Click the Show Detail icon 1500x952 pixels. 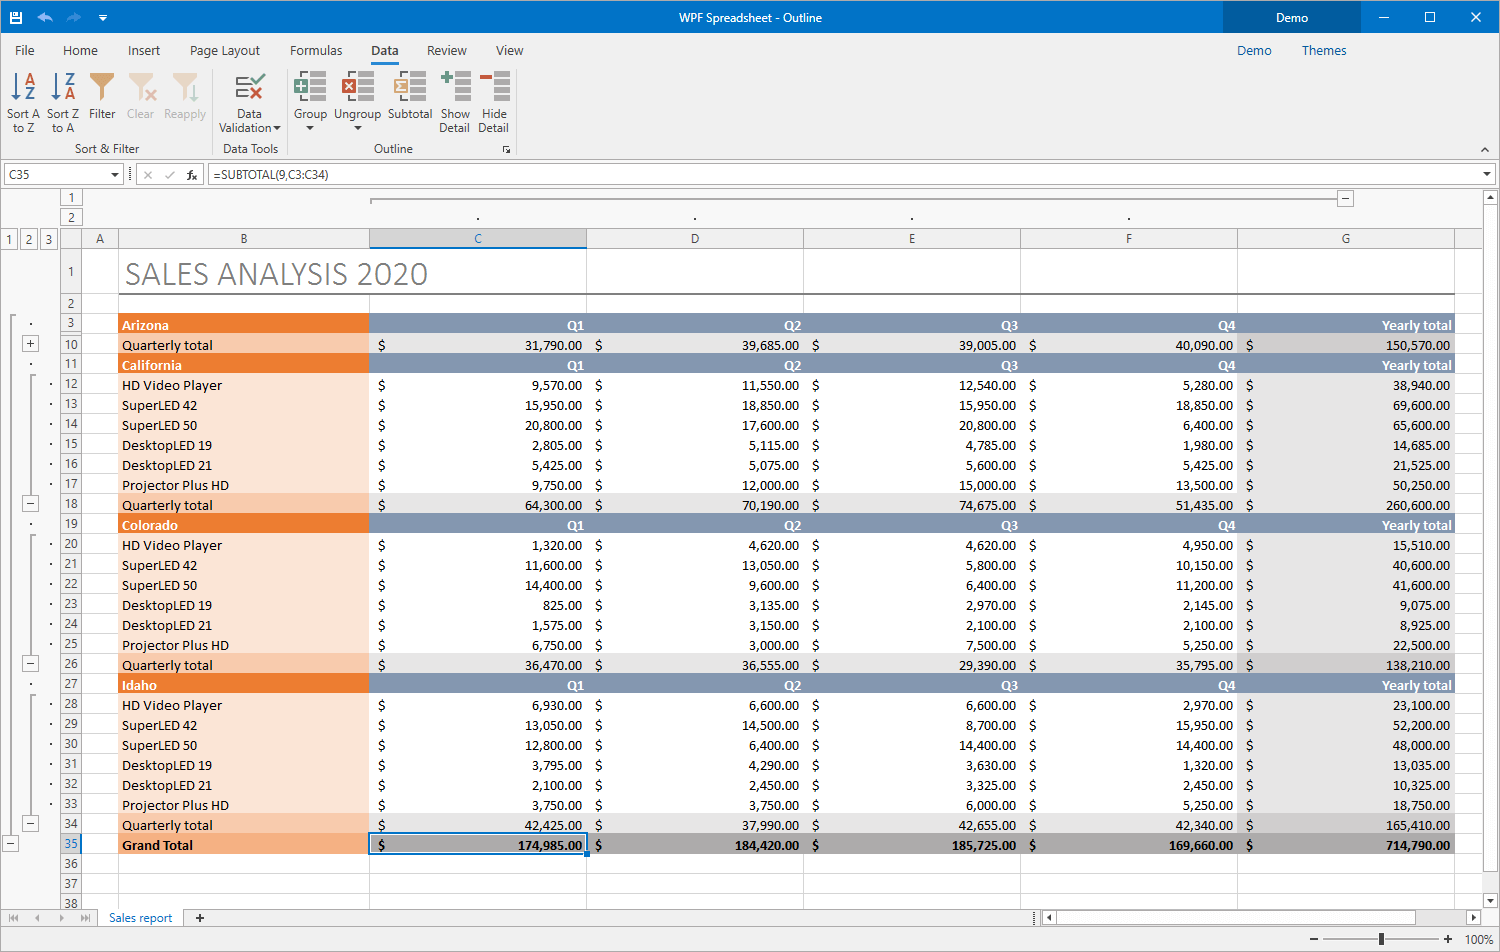click(455, 88)
